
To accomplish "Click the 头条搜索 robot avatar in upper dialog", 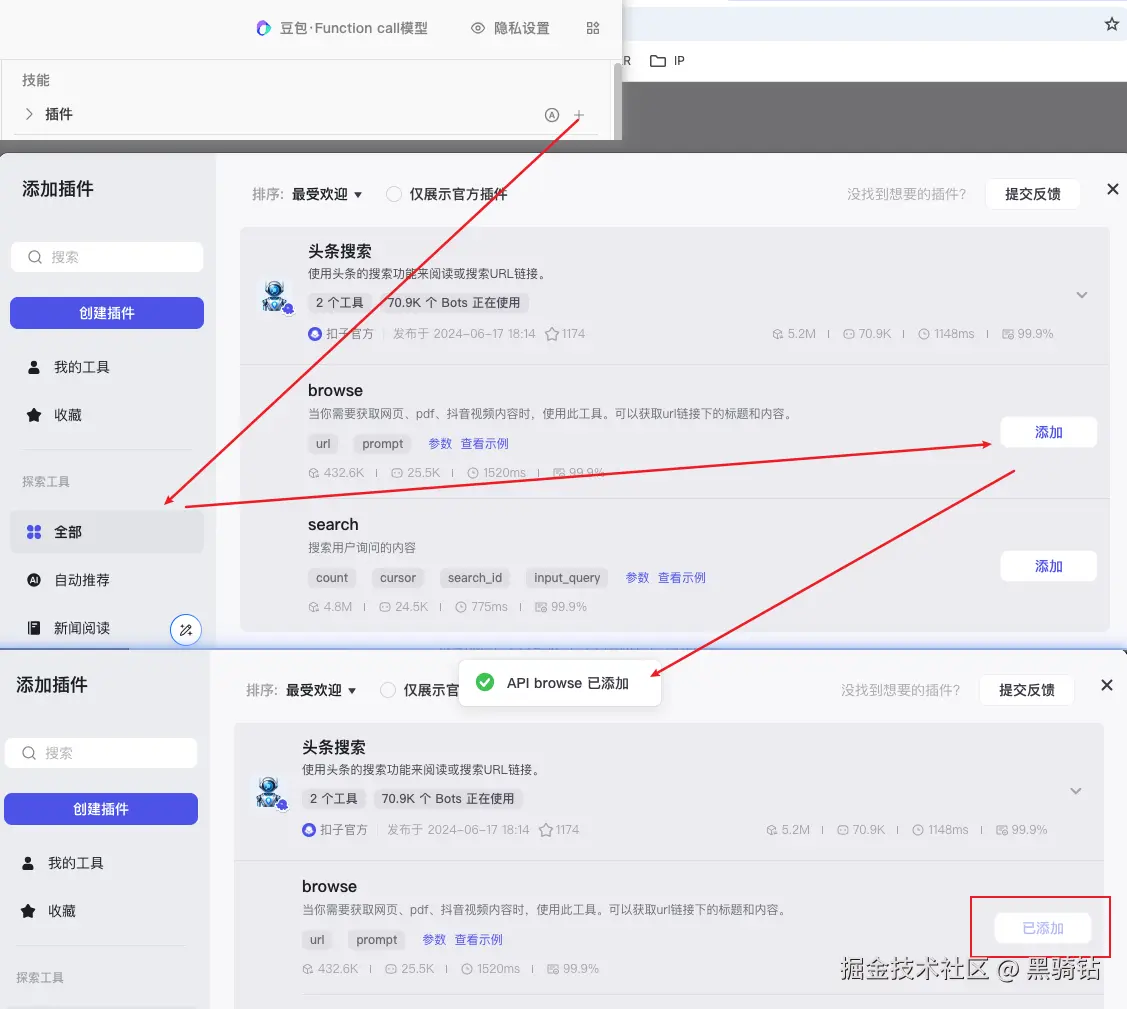I will coord(277,296).
